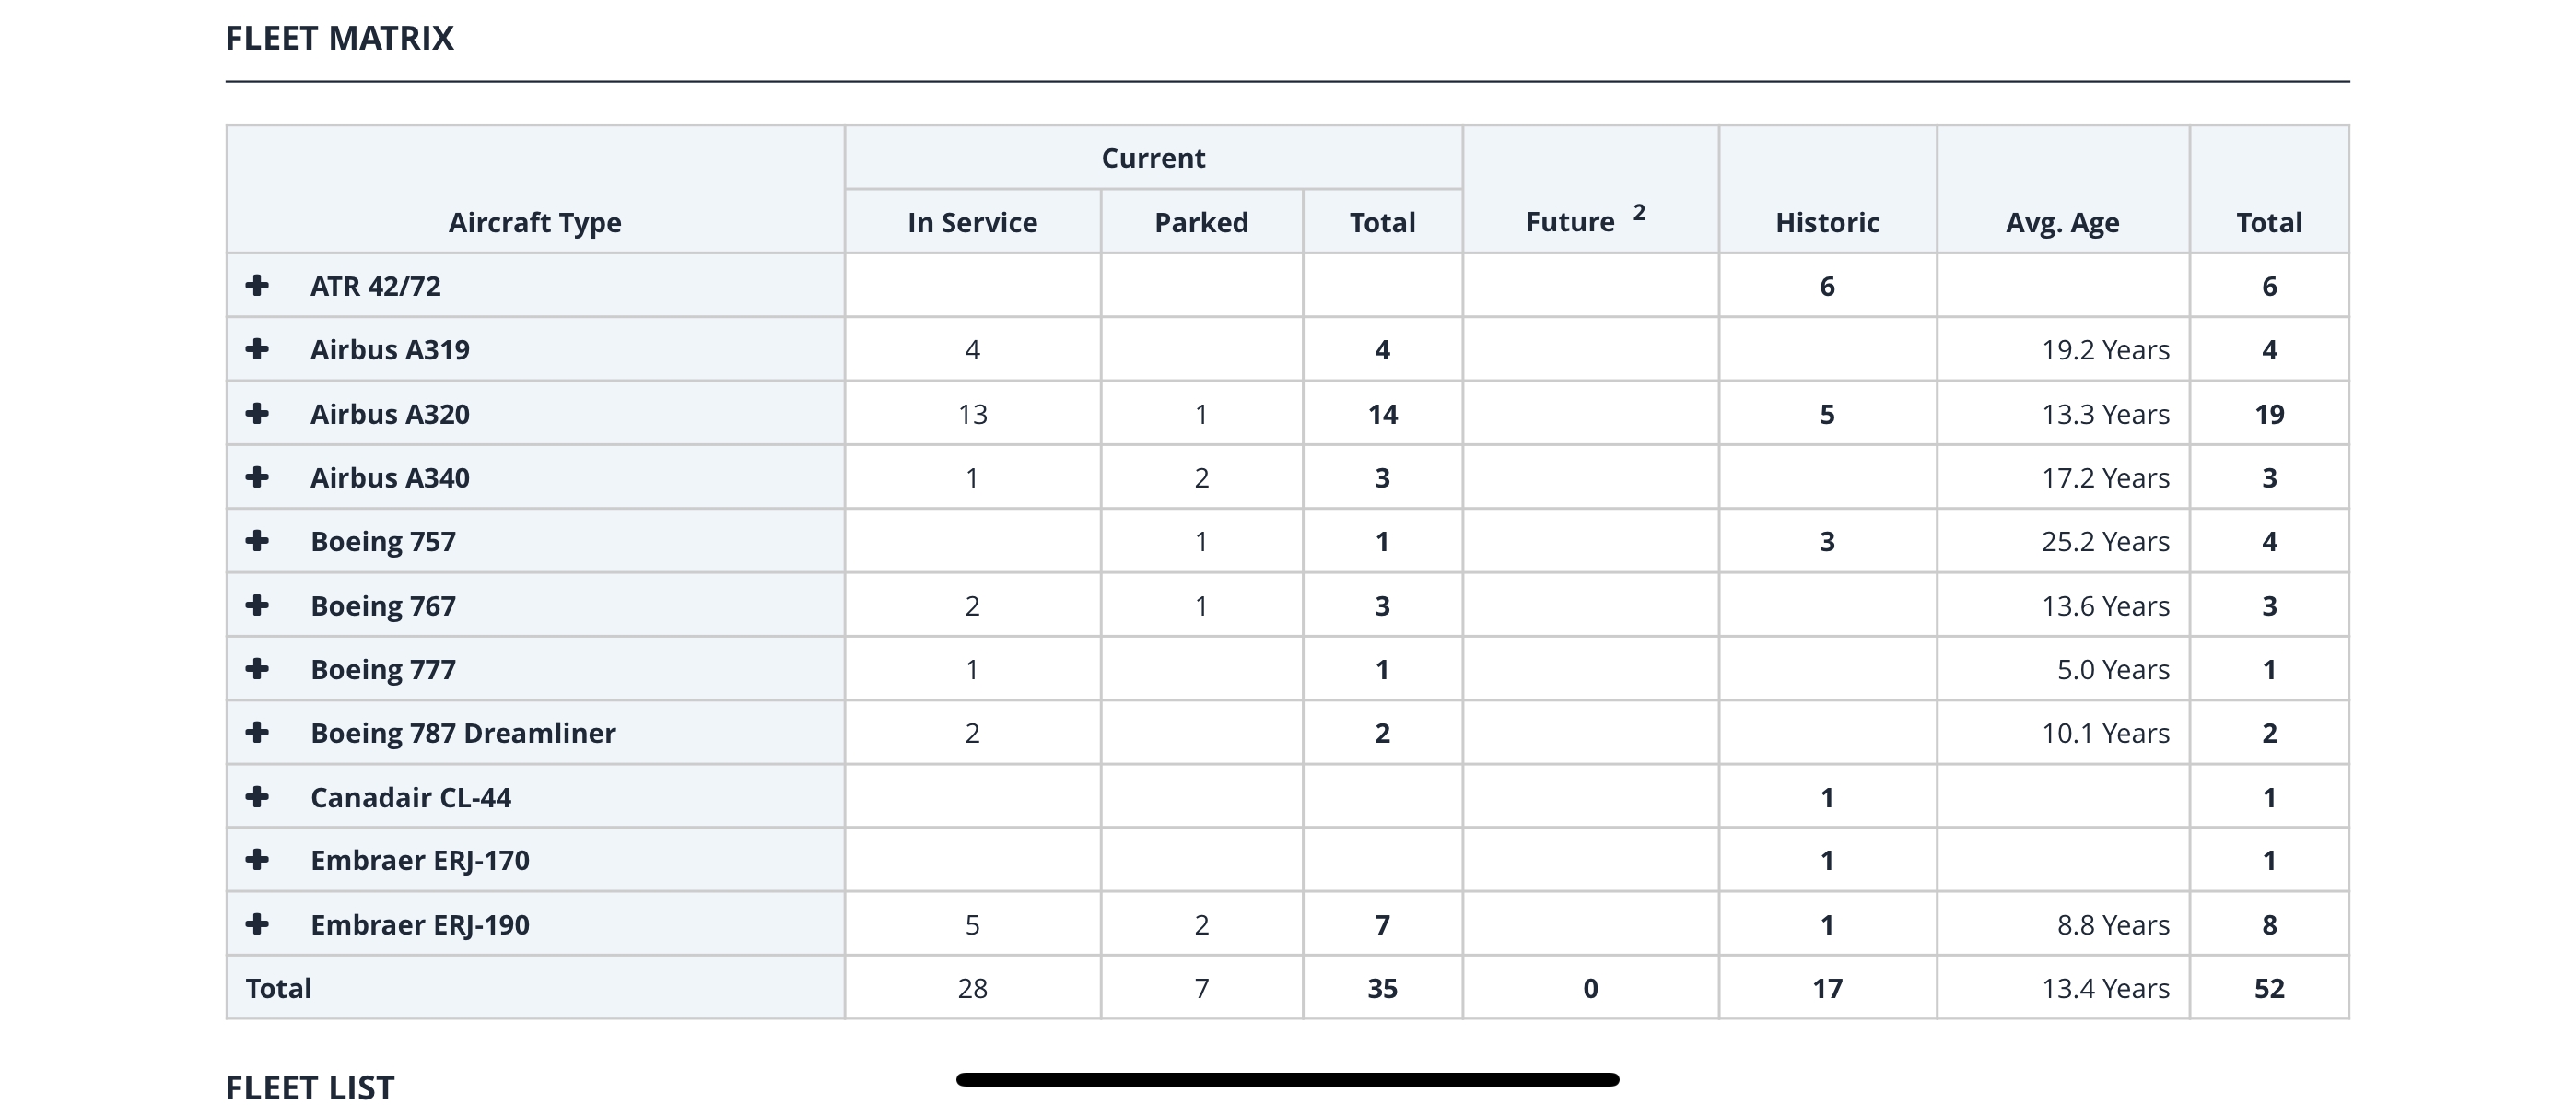
Task: Click the Aircraft Type column header
Action: (534, 222)
